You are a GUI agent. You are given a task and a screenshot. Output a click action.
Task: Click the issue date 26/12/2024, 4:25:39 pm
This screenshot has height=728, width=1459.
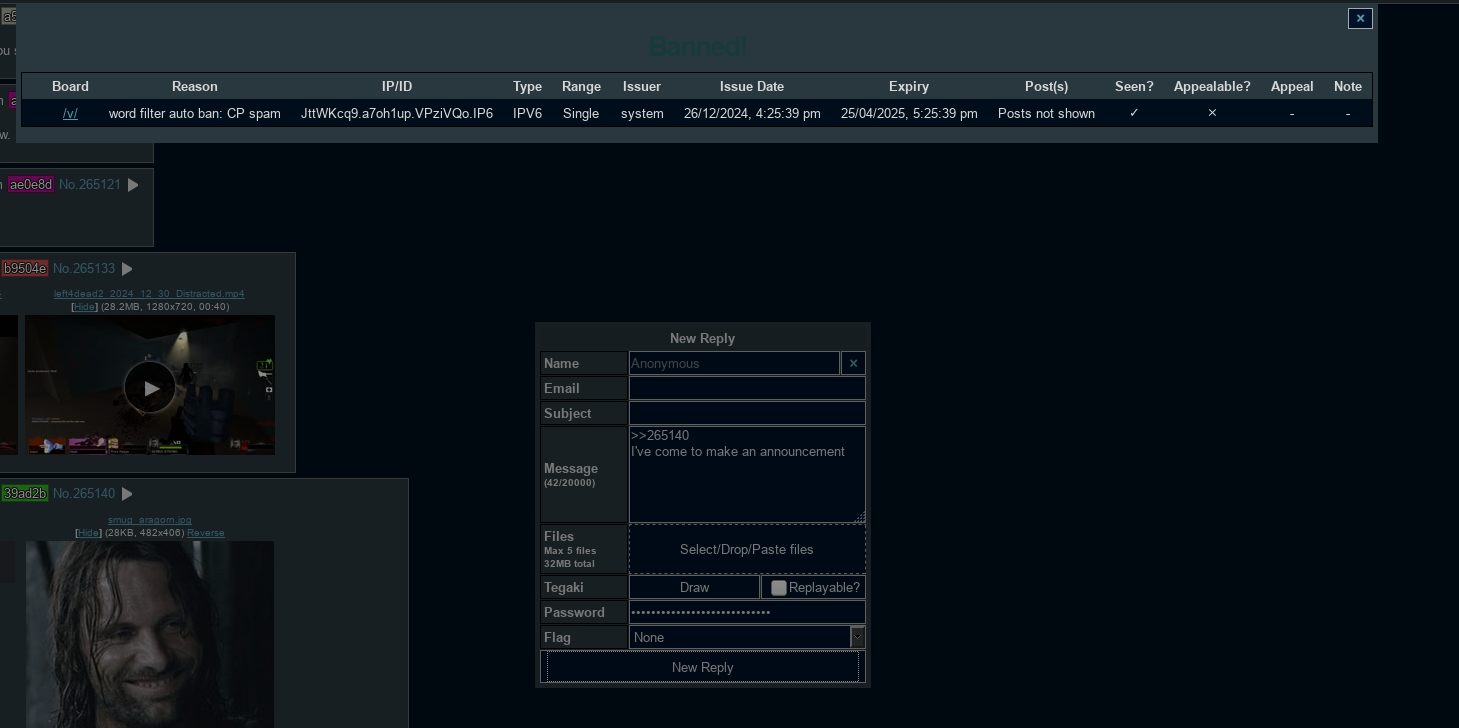(x=752, y=113)
